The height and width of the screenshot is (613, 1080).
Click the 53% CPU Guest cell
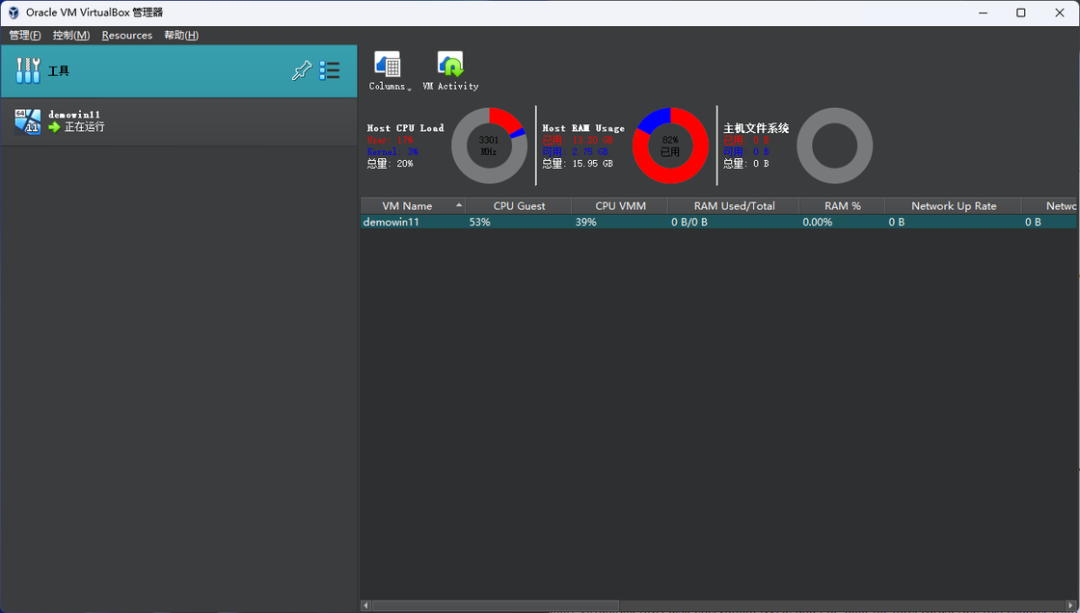tap(480, 222)
